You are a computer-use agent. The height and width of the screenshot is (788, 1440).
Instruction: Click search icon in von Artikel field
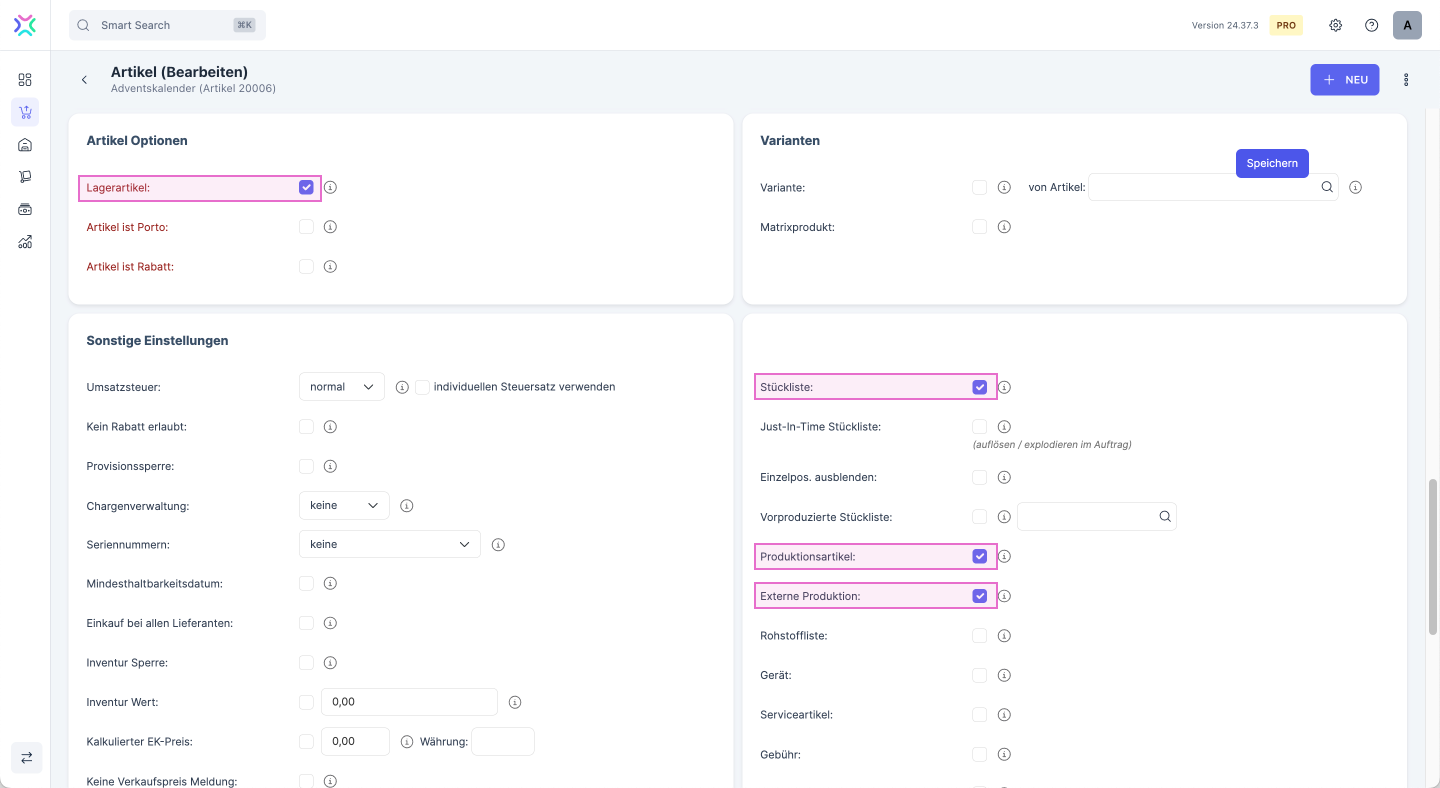click(1326, 187)
